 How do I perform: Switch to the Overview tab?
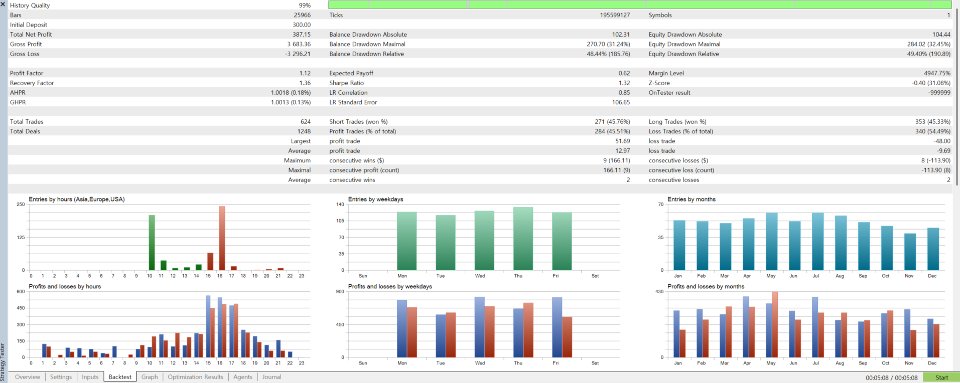click(28, 377)
